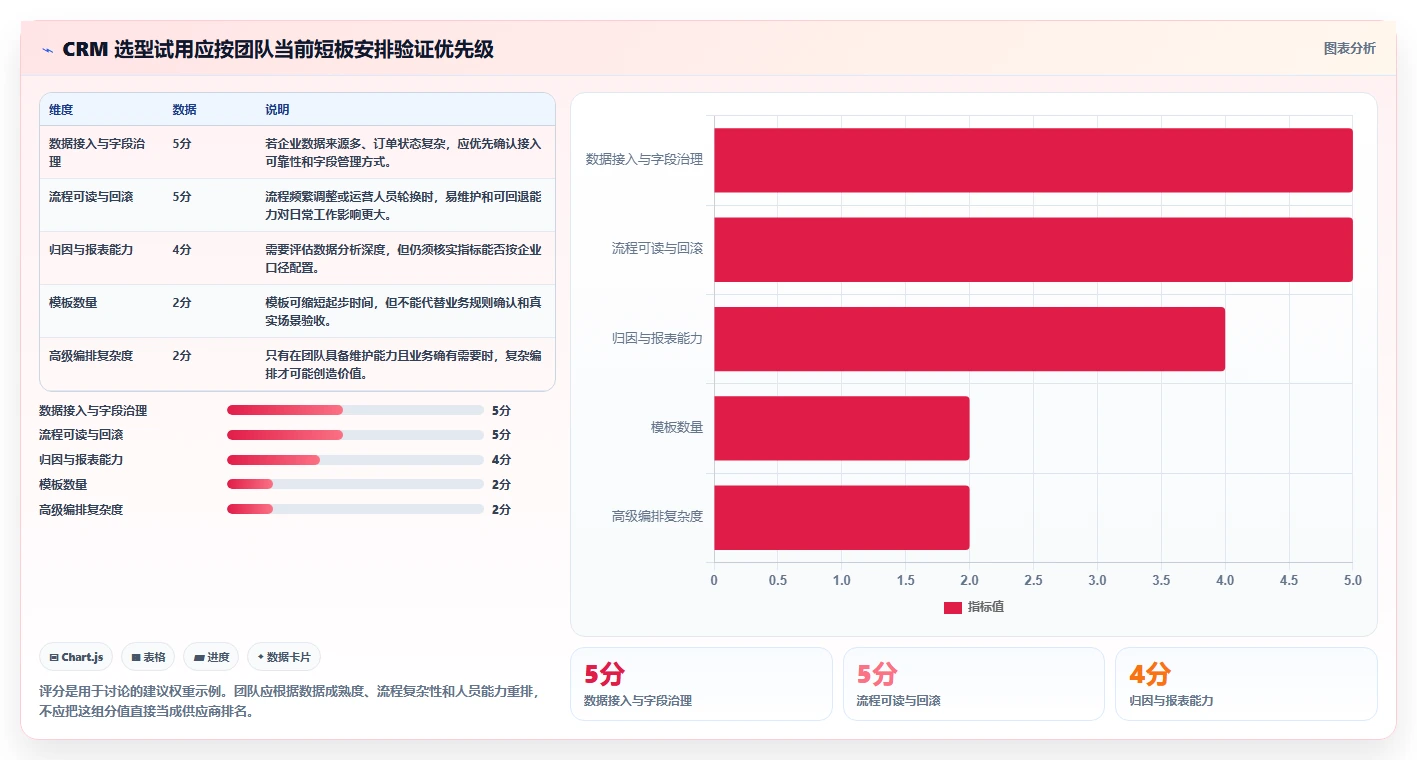
Task: Click the description starting 若企业数据来源多
Action: click(x=404, y=153)
